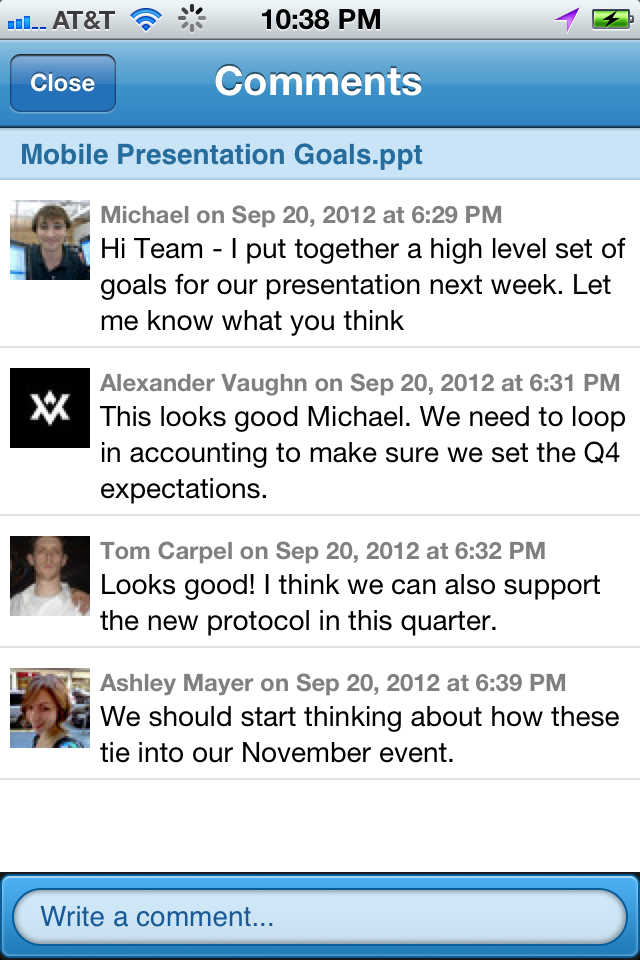Select Tom Carpel's comment about new protocol
Viewport: 640px width, 960px height.
coord(350,603)
